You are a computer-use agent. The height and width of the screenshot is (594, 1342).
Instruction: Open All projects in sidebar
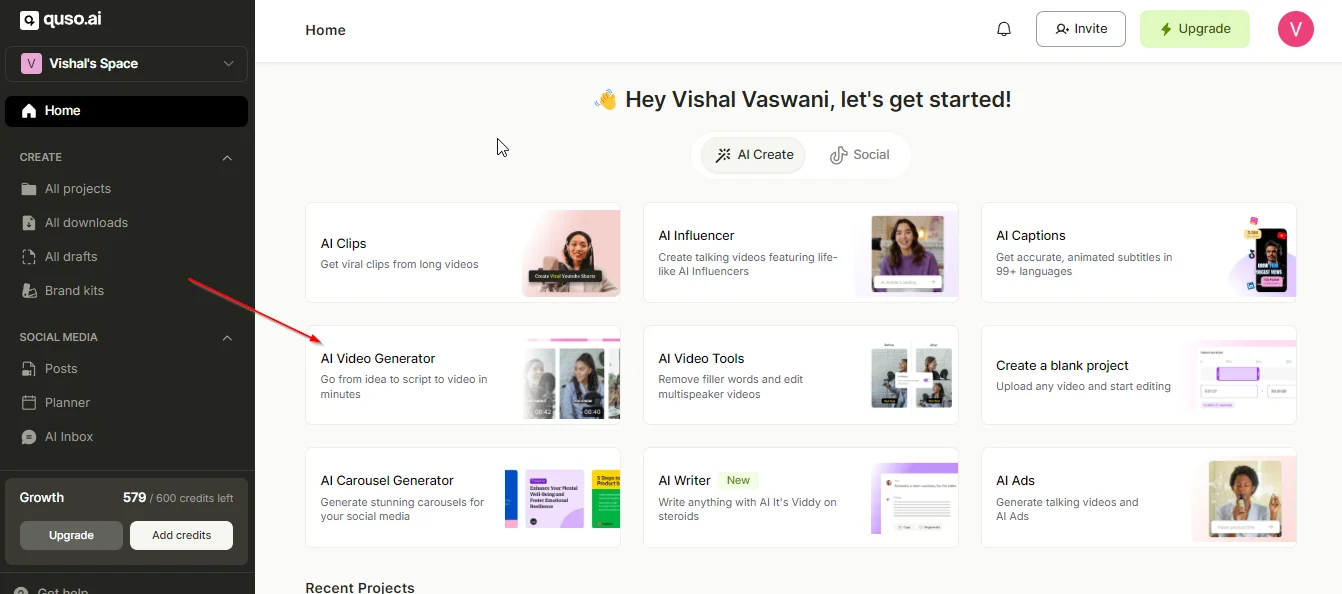126,189
